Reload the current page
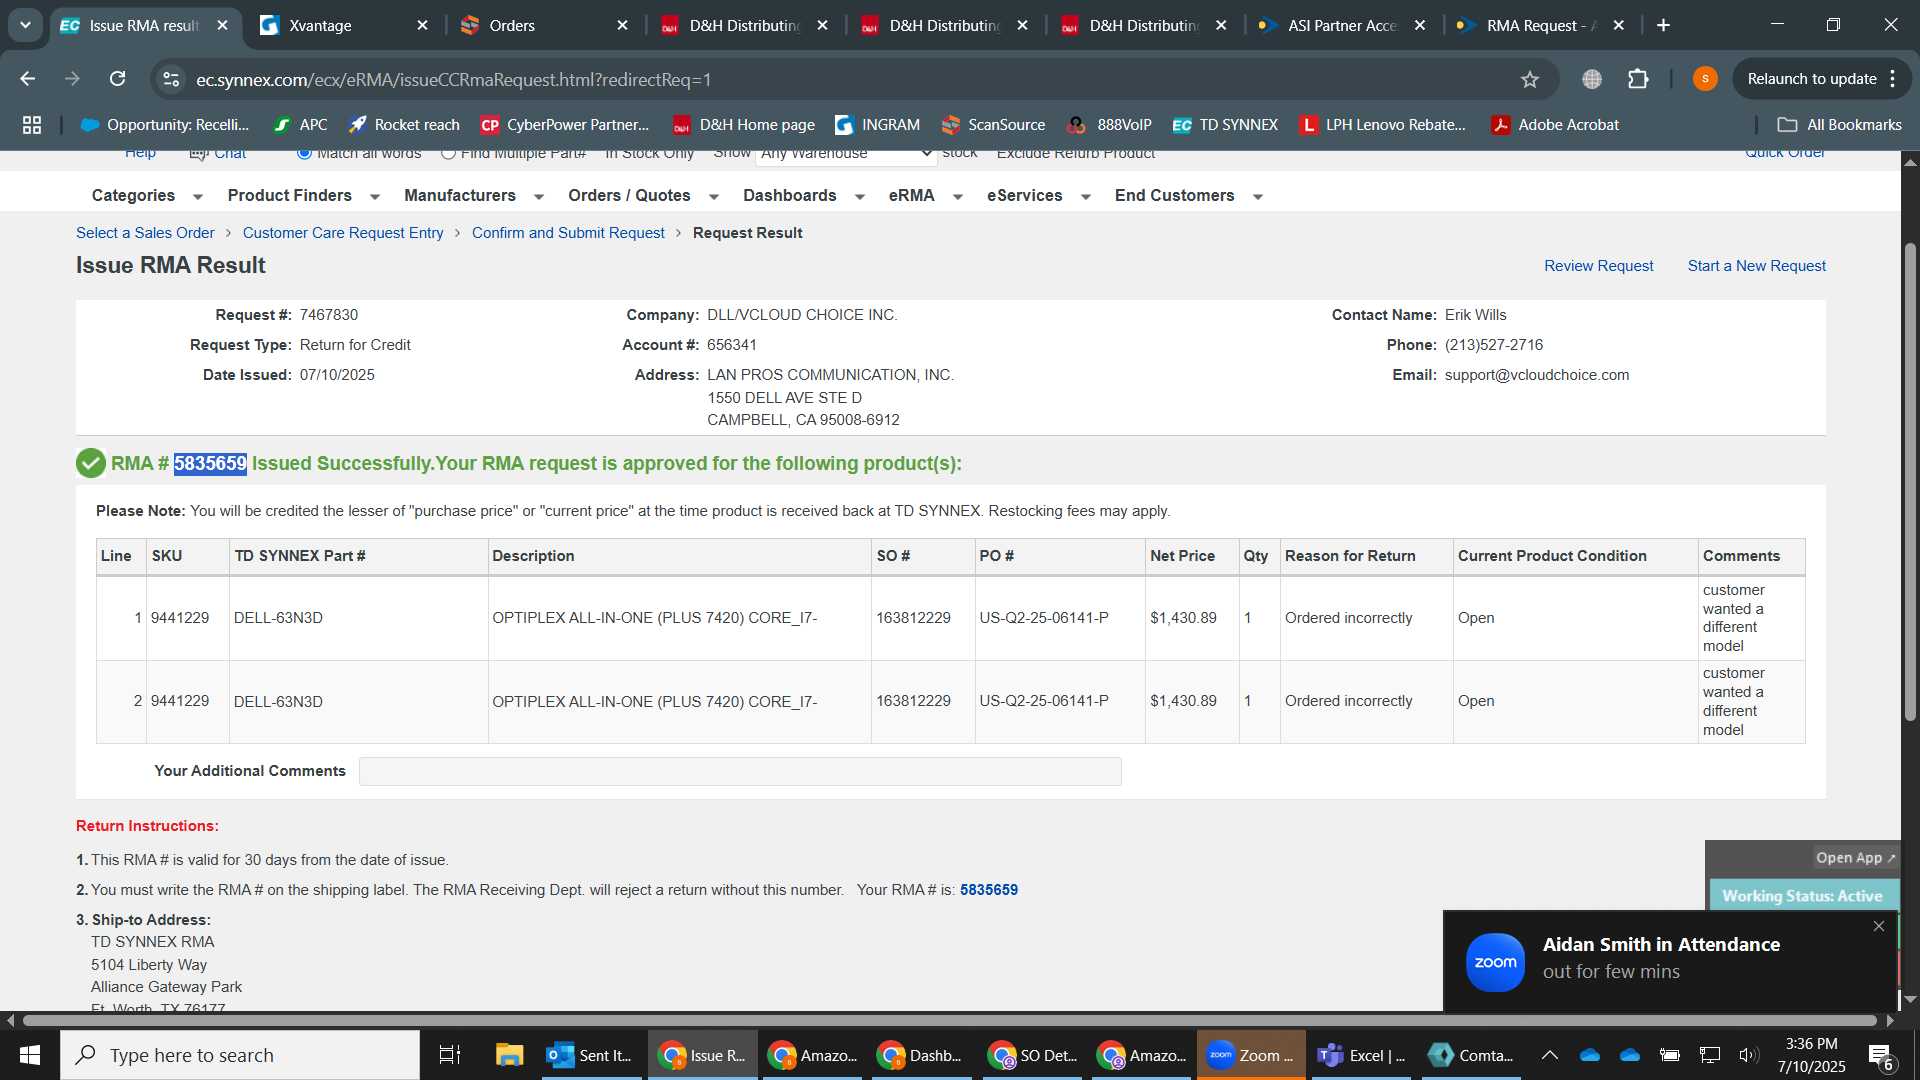1920x1080 pixels. pyautogui.click(x=117, y=79)
